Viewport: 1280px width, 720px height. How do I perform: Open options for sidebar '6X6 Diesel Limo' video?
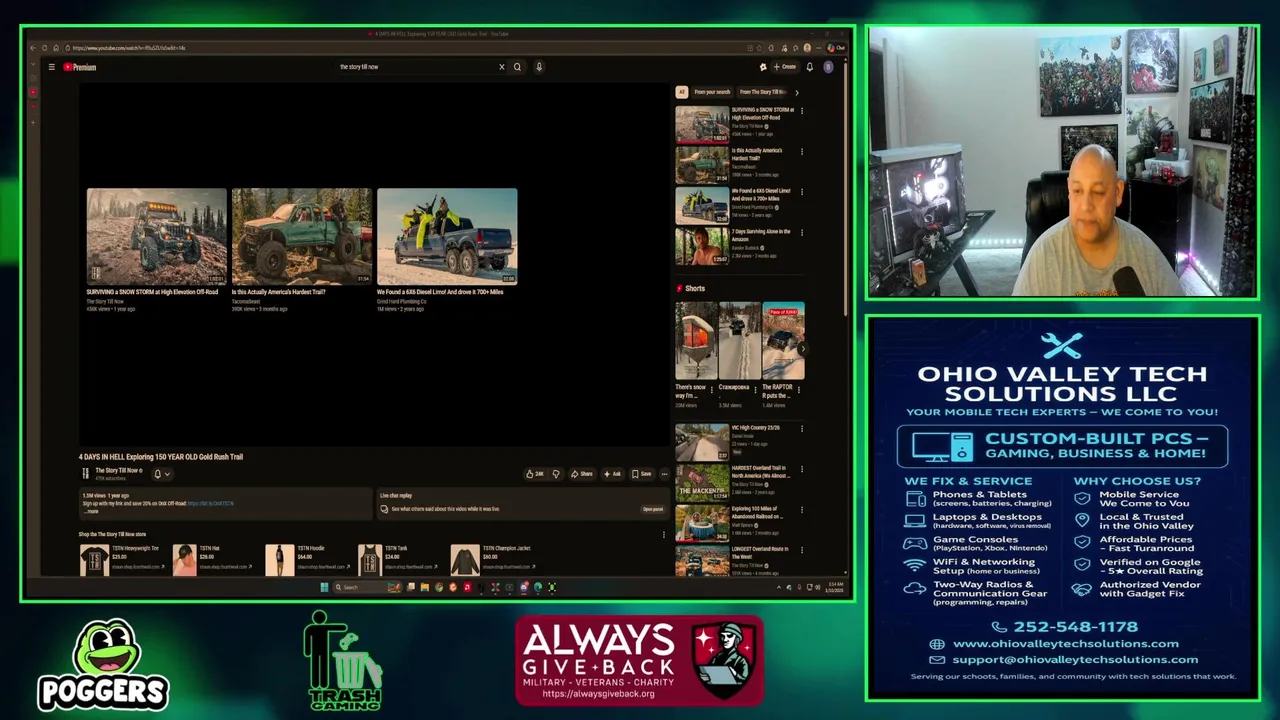pos(801,191)
